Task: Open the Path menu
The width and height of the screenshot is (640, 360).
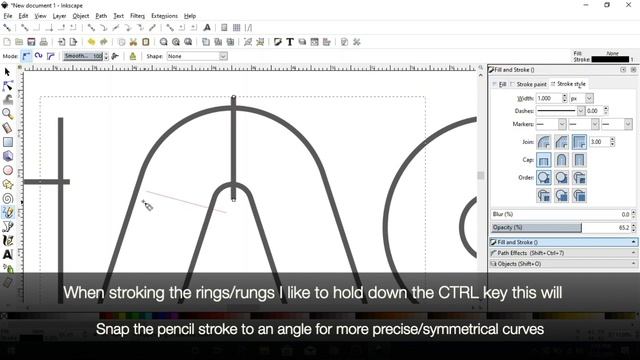Action: pos(101,16)
